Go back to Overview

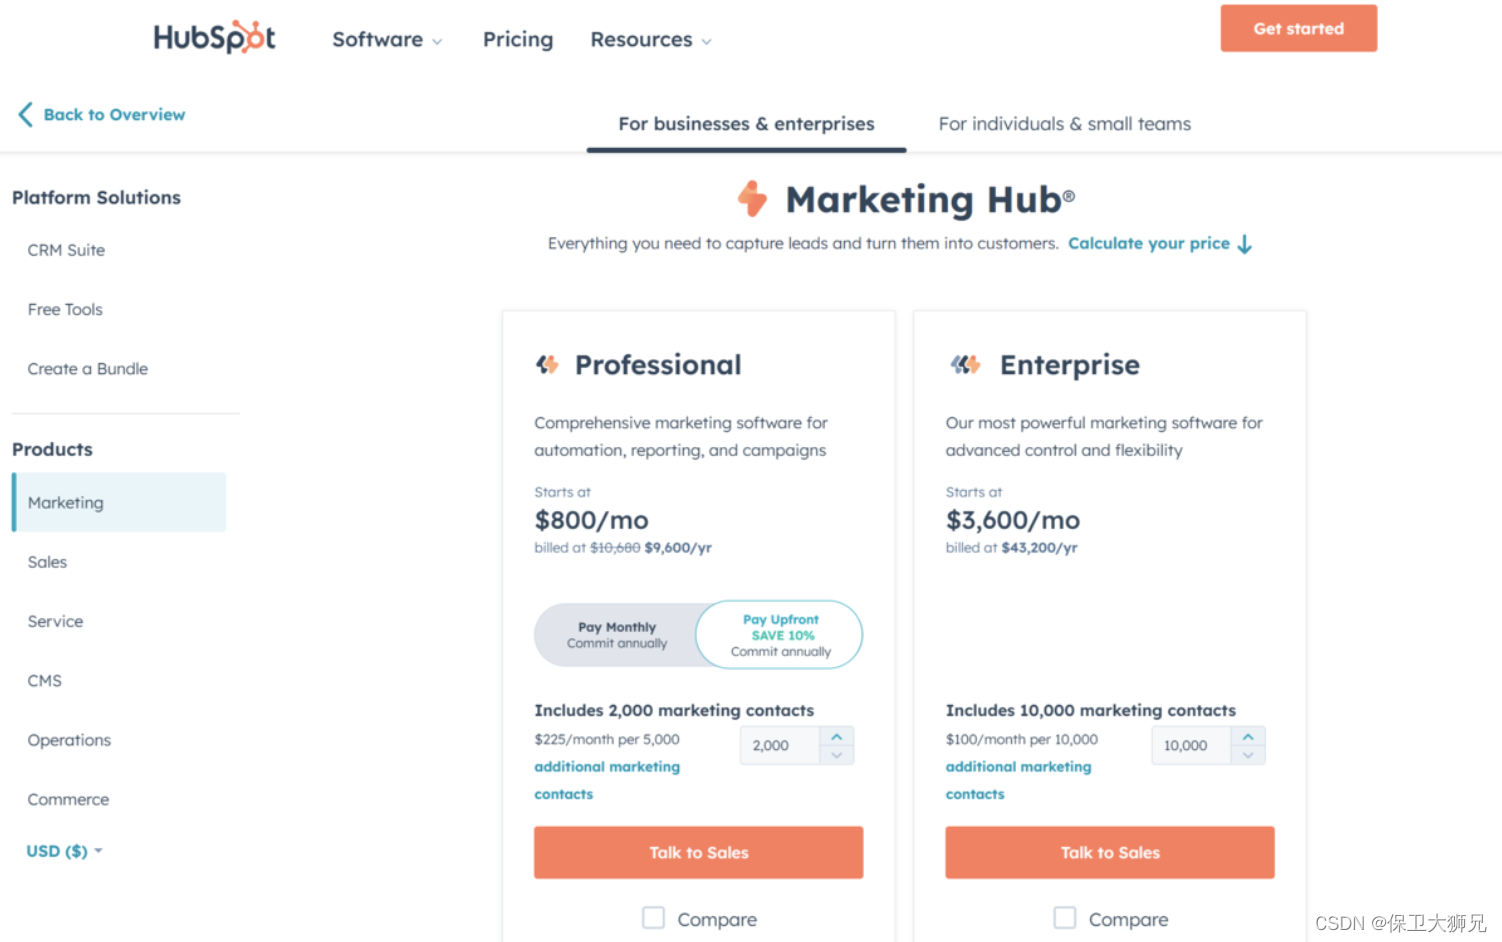coord(114,114)
